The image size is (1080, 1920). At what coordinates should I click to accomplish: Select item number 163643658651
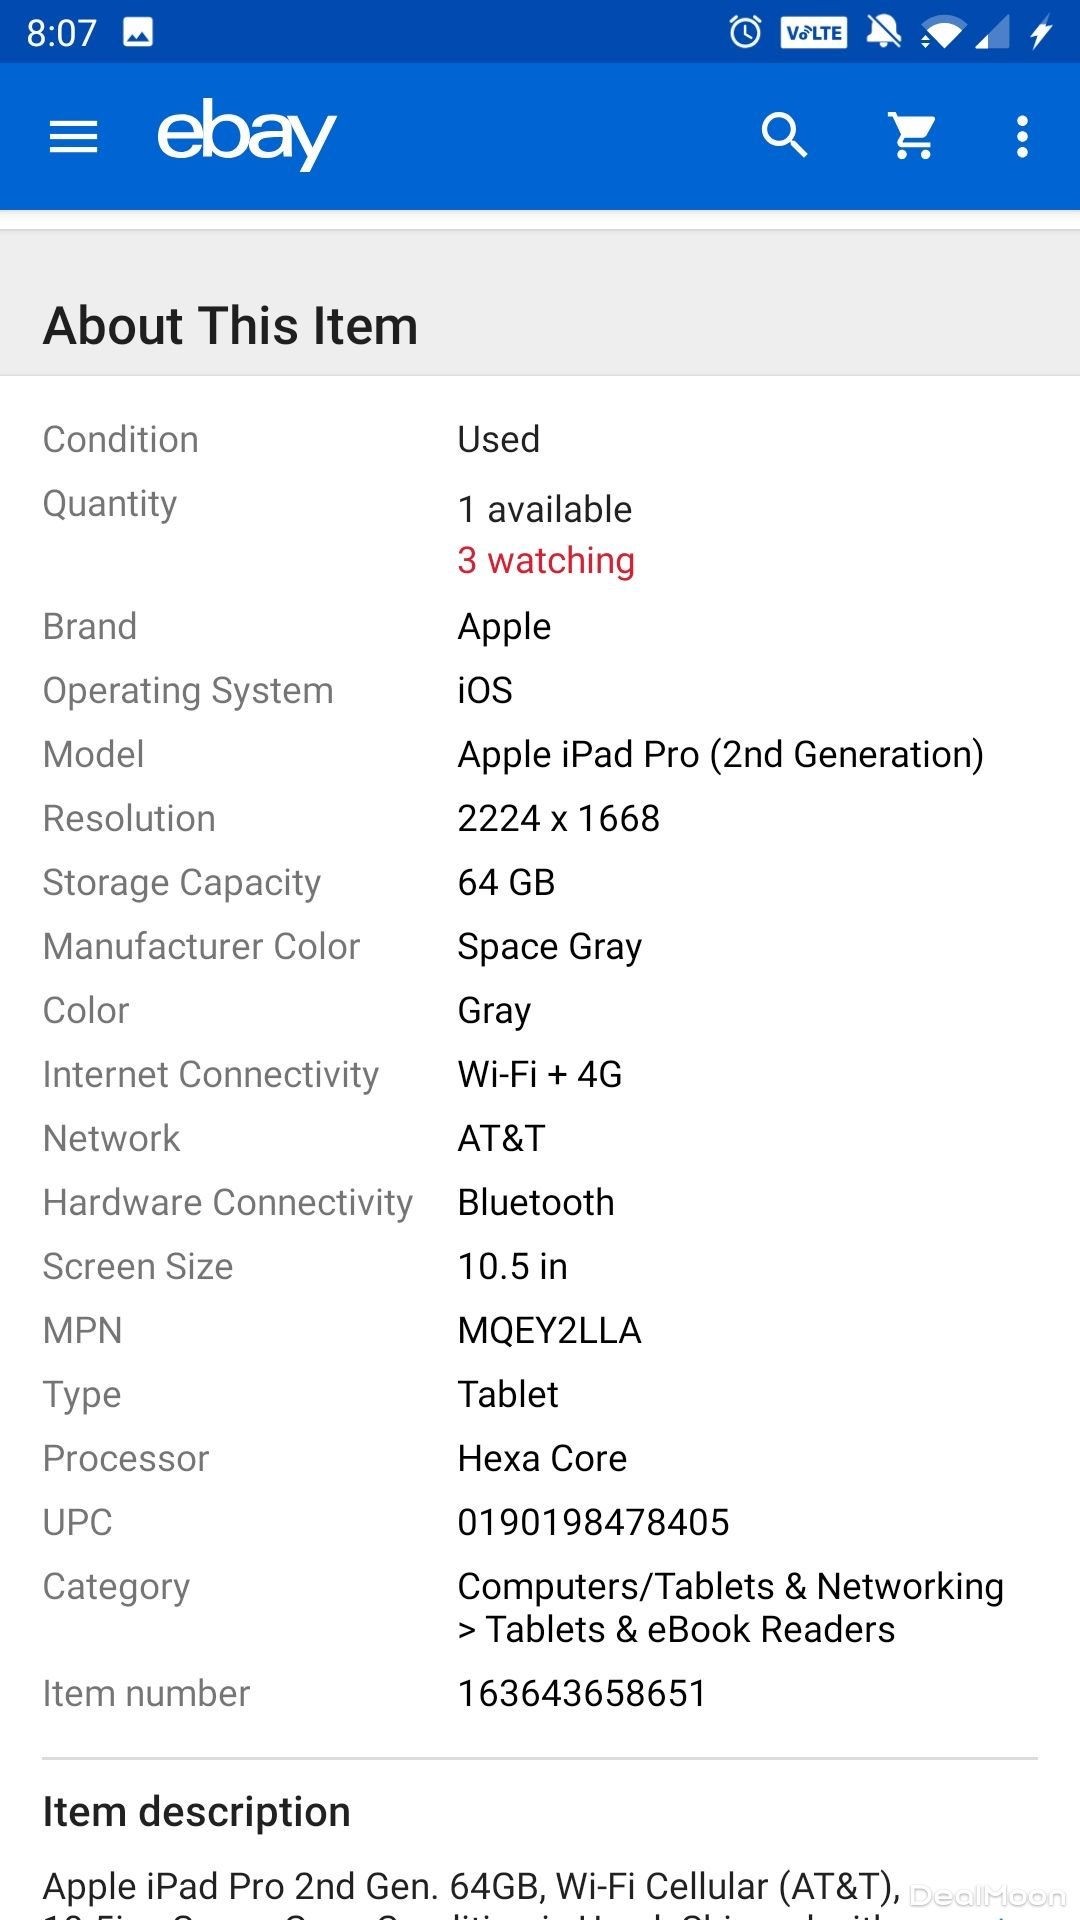click(x=582, y=1694)
